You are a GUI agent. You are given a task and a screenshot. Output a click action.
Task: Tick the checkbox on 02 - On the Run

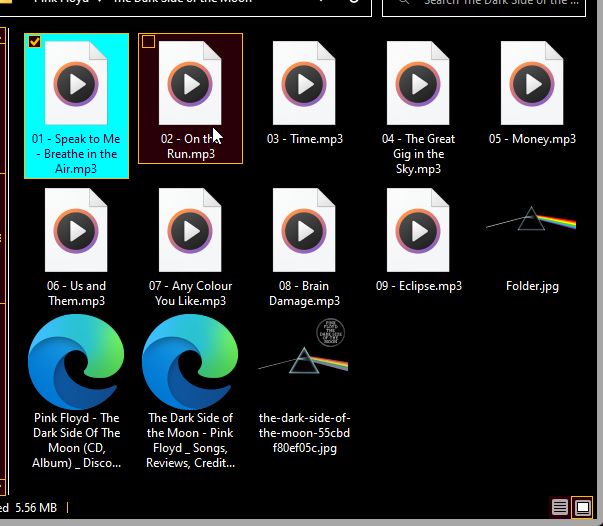click(149, 42)
